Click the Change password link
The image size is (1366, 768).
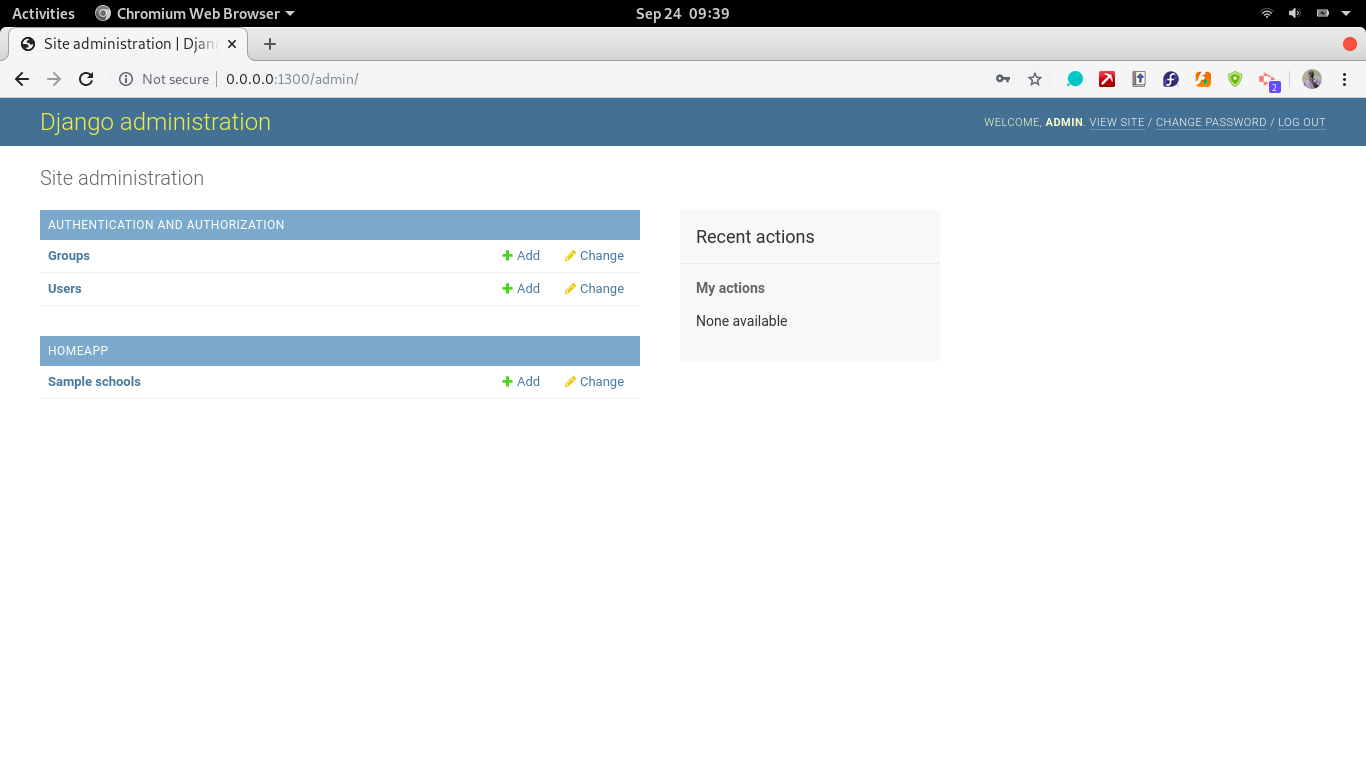point(1211,122)
